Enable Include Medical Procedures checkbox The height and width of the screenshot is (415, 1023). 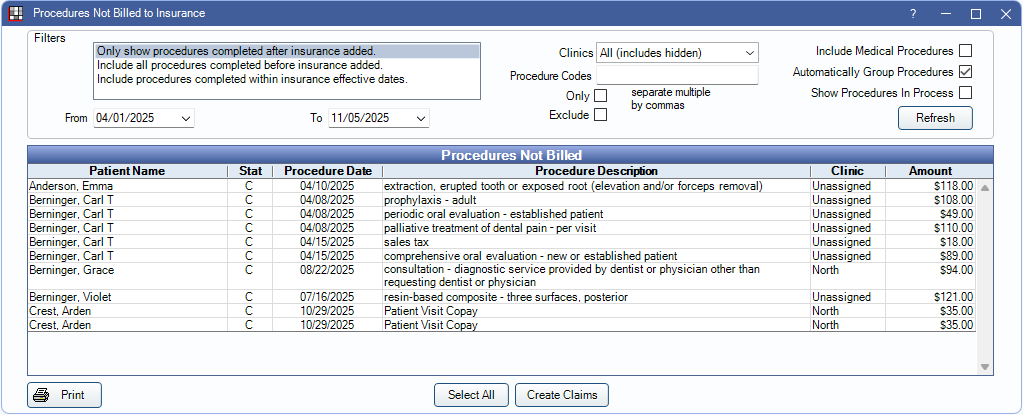[x=965, y=51]
